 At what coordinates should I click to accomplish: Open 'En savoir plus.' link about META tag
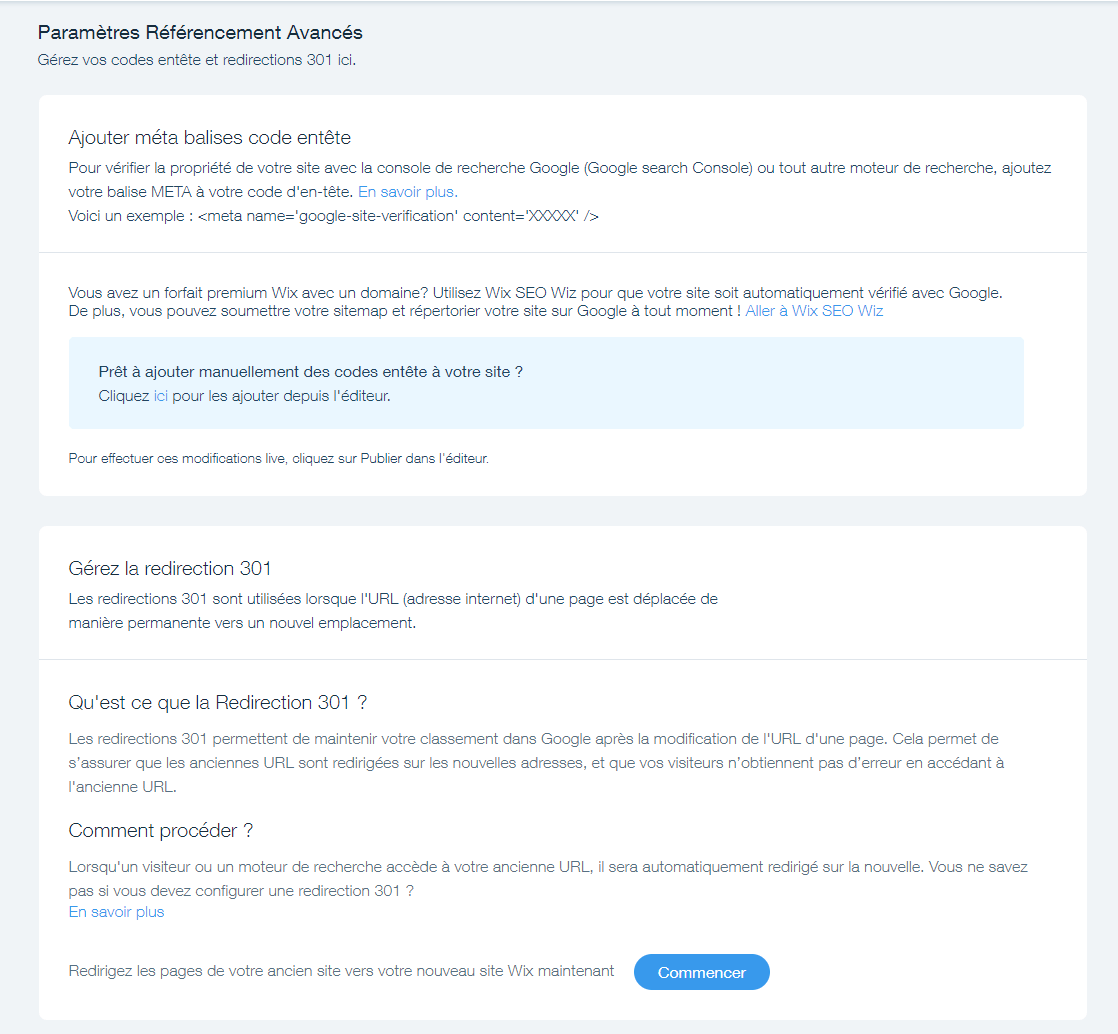point(408,192)
